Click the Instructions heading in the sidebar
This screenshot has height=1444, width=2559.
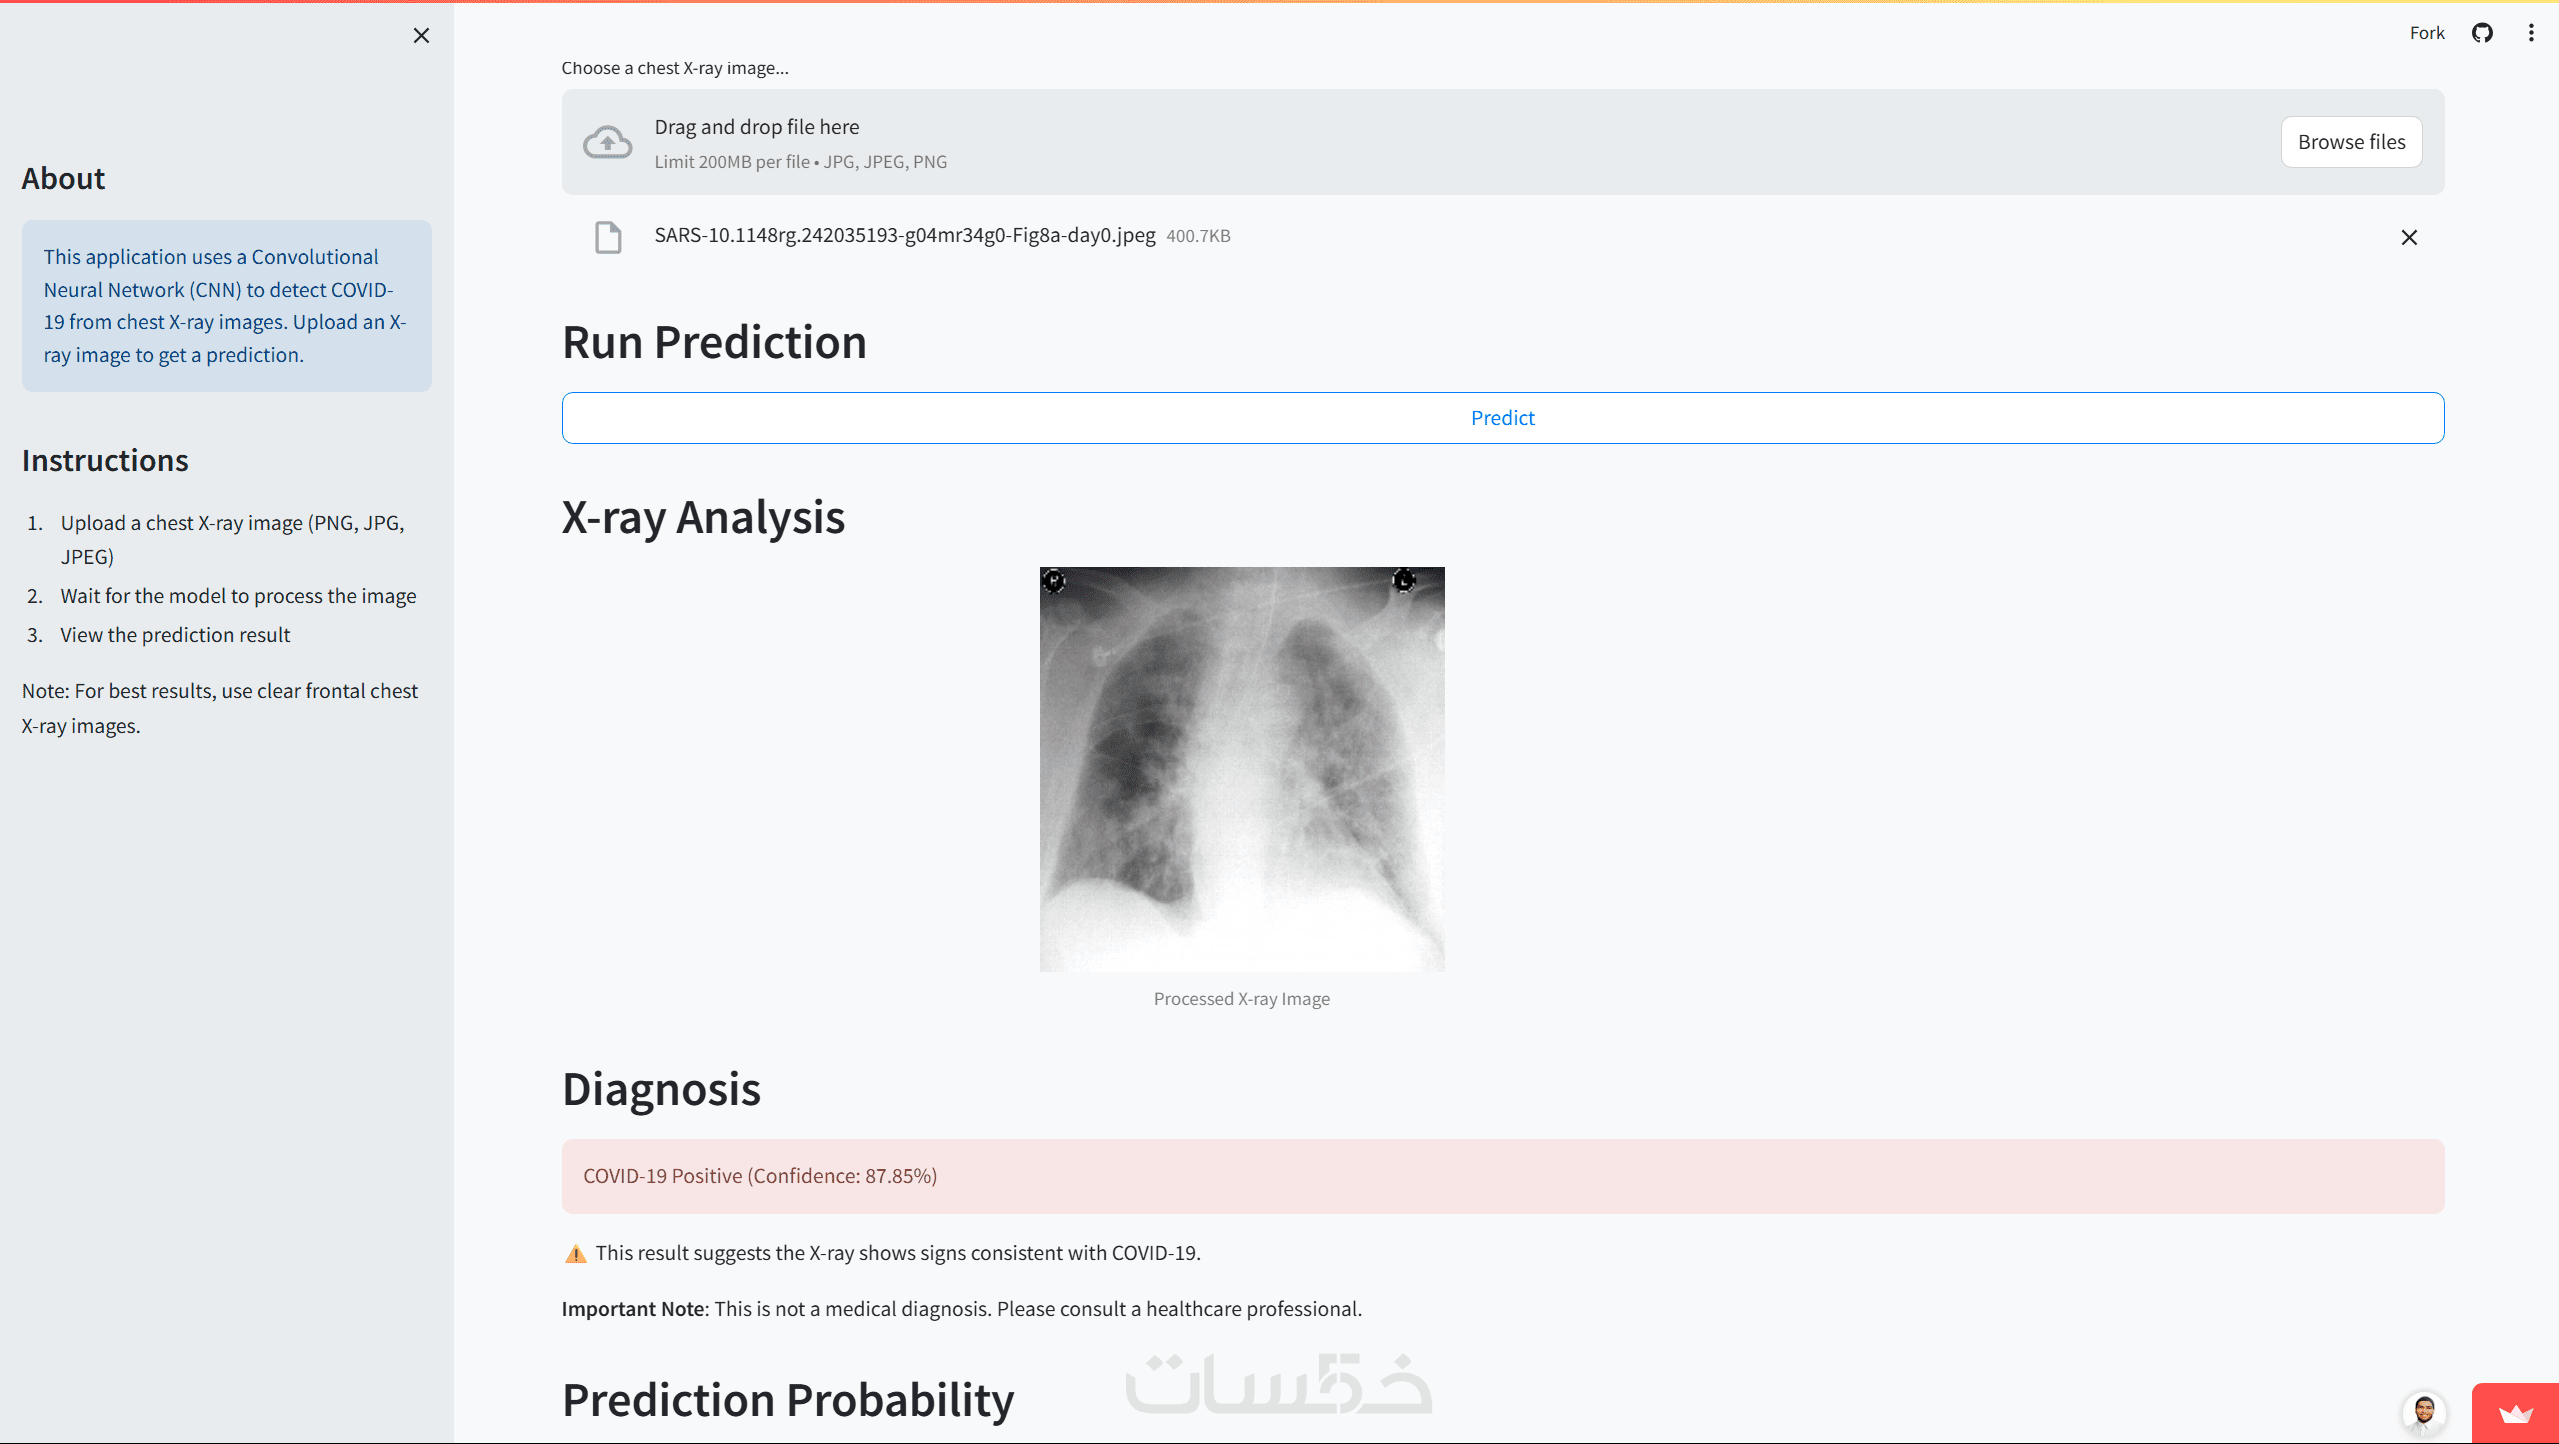(x=105, y=461)
